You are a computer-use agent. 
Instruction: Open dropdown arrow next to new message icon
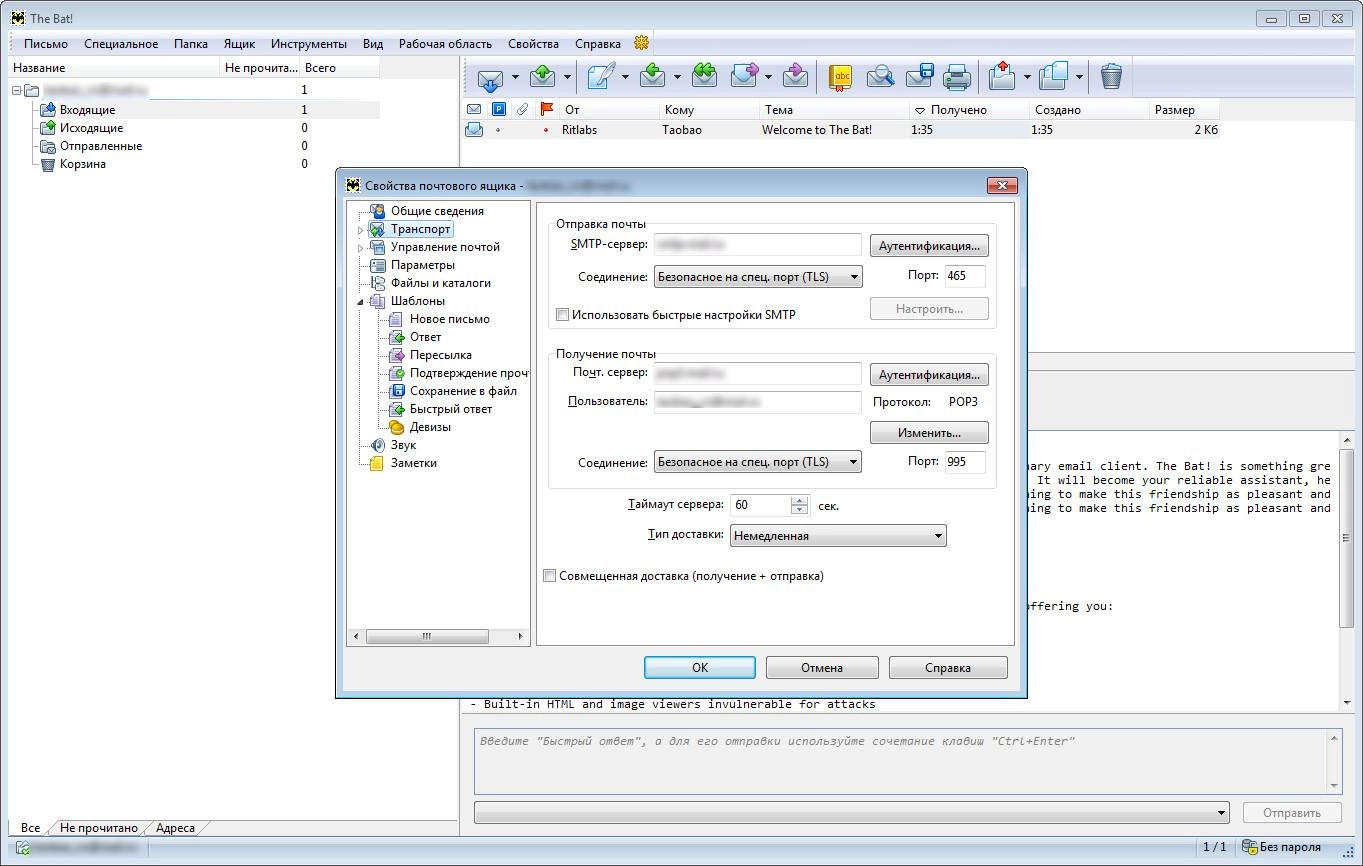pyautogui.click(x=625, y=77)
